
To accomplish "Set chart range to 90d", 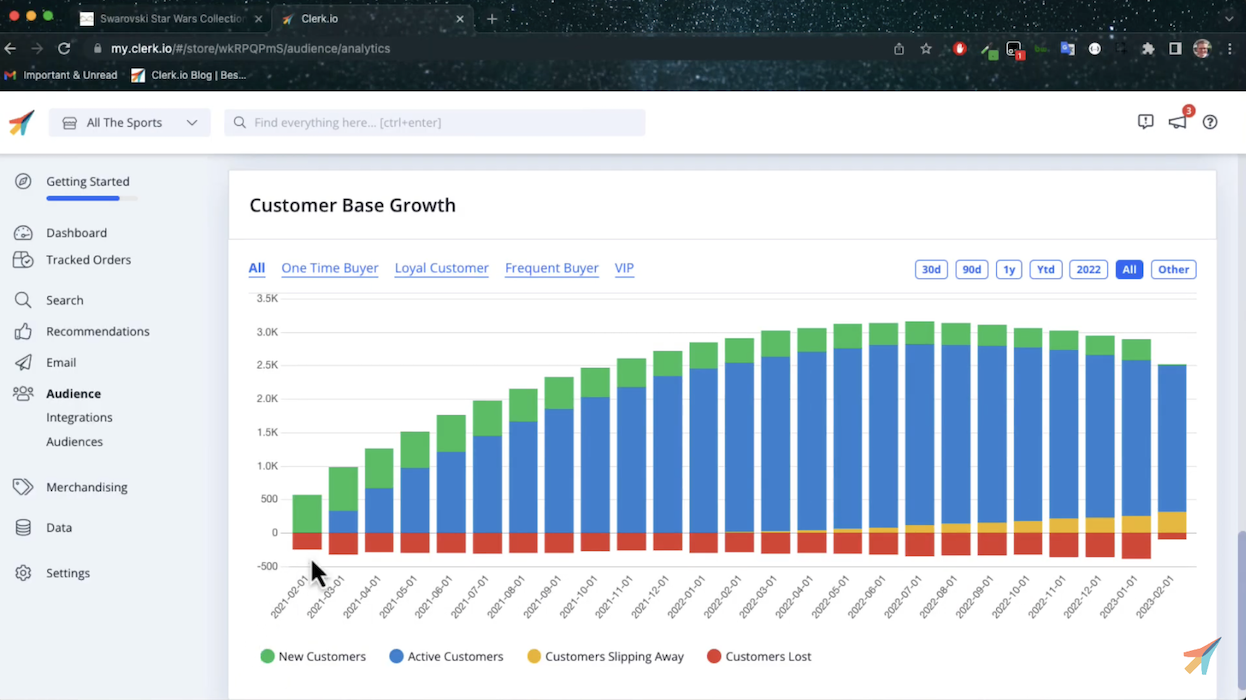I will tap(972, 269).
